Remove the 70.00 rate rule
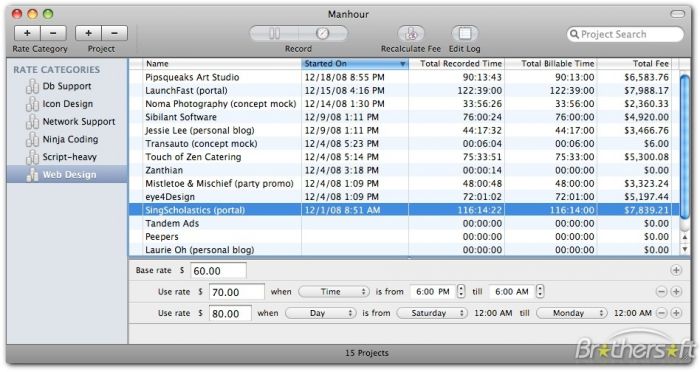The width and height of the screenshot is (700, 372). coord(662,292)
